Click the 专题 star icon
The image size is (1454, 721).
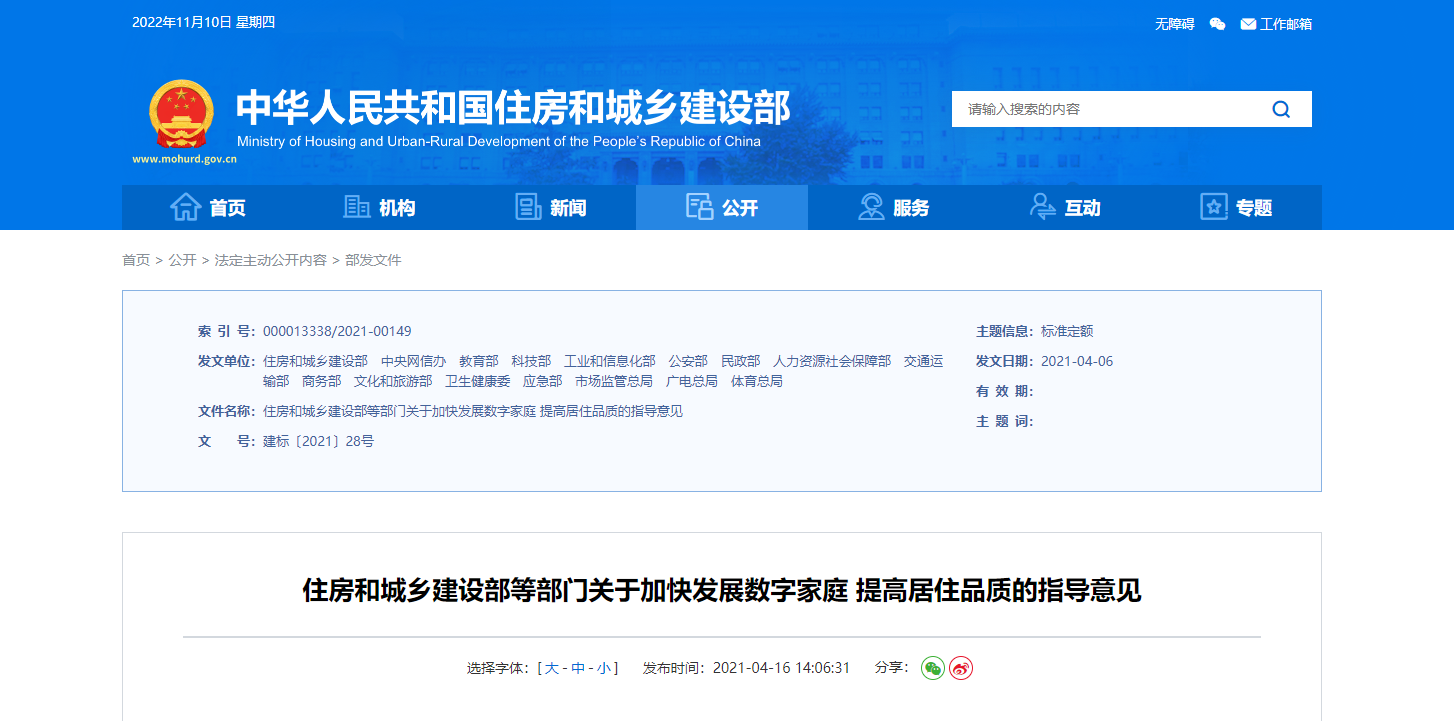(x=1214, y=207)
